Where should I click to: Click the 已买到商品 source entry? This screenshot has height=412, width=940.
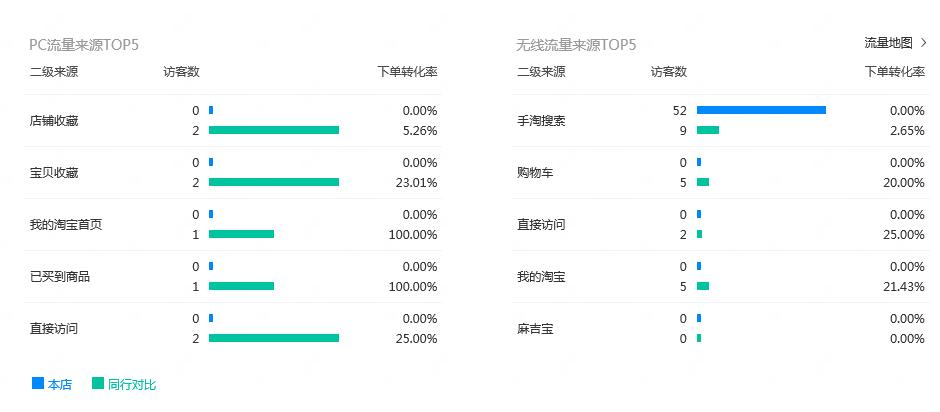coord(60,277)
